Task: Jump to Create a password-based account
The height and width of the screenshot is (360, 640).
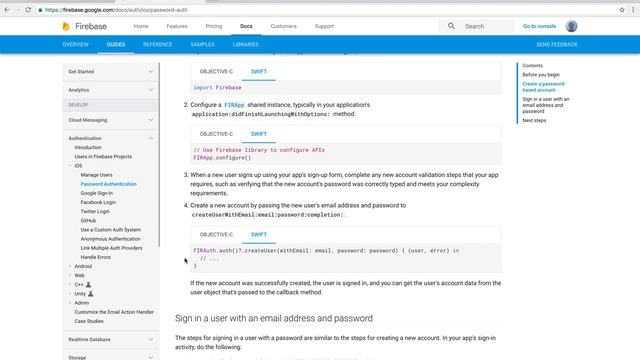Action: pyautogui.click(x=544, y=87)
